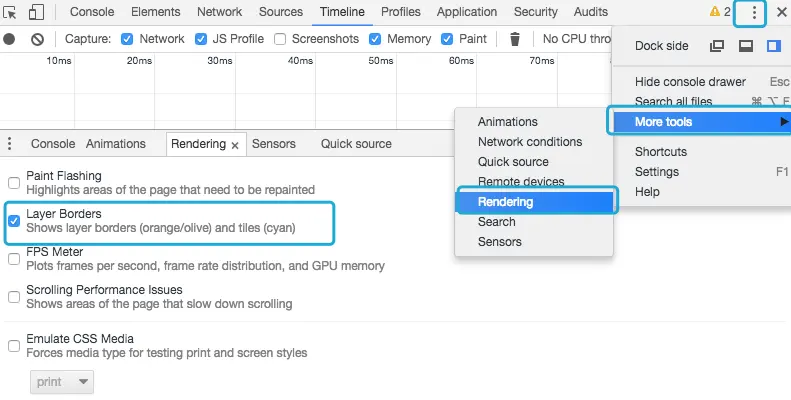
Task: Open the CPU throttling dropdown
Action: (576, 39)
